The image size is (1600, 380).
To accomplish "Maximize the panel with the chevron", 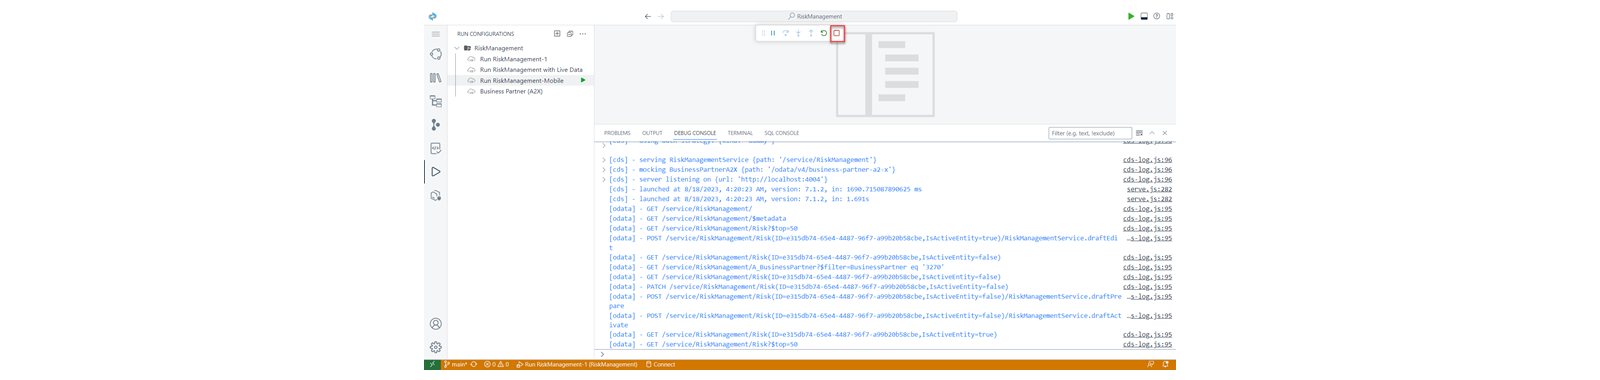I will [1152, 133].
